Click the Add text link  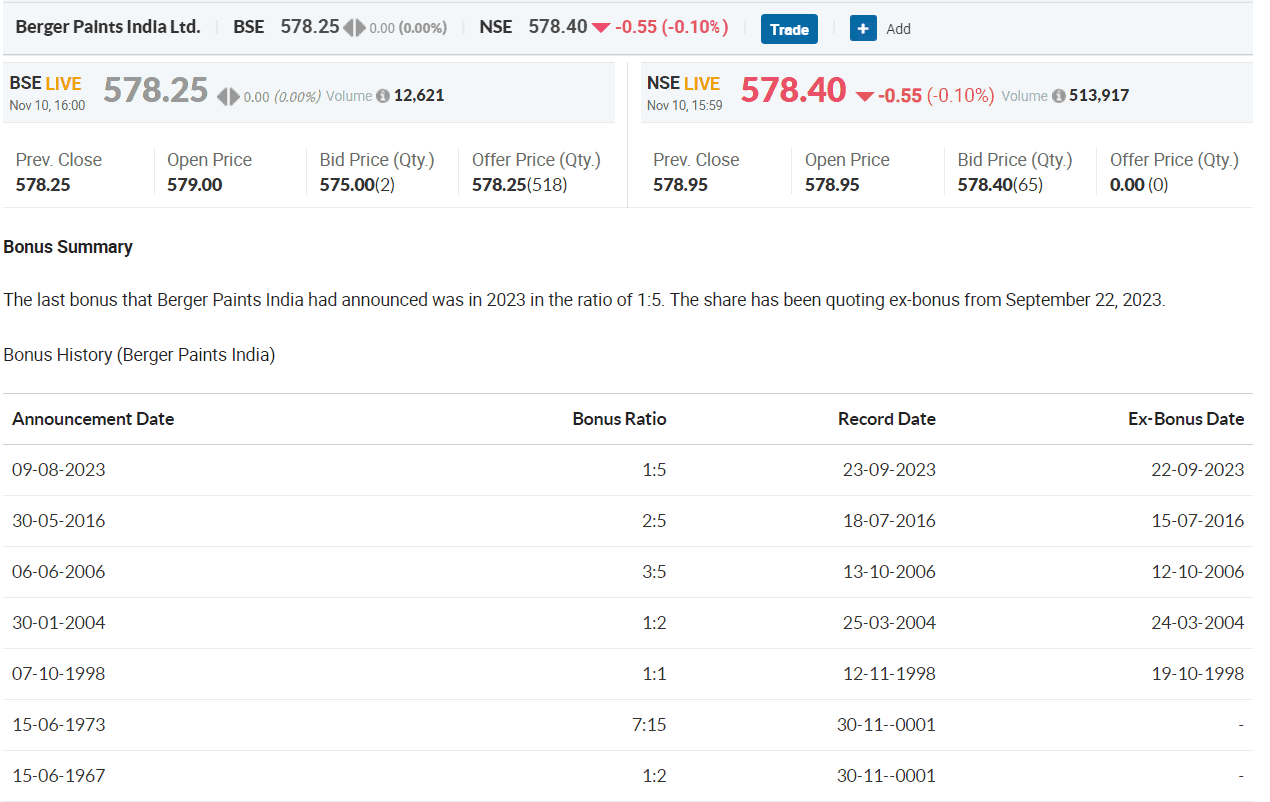point(898,29)
